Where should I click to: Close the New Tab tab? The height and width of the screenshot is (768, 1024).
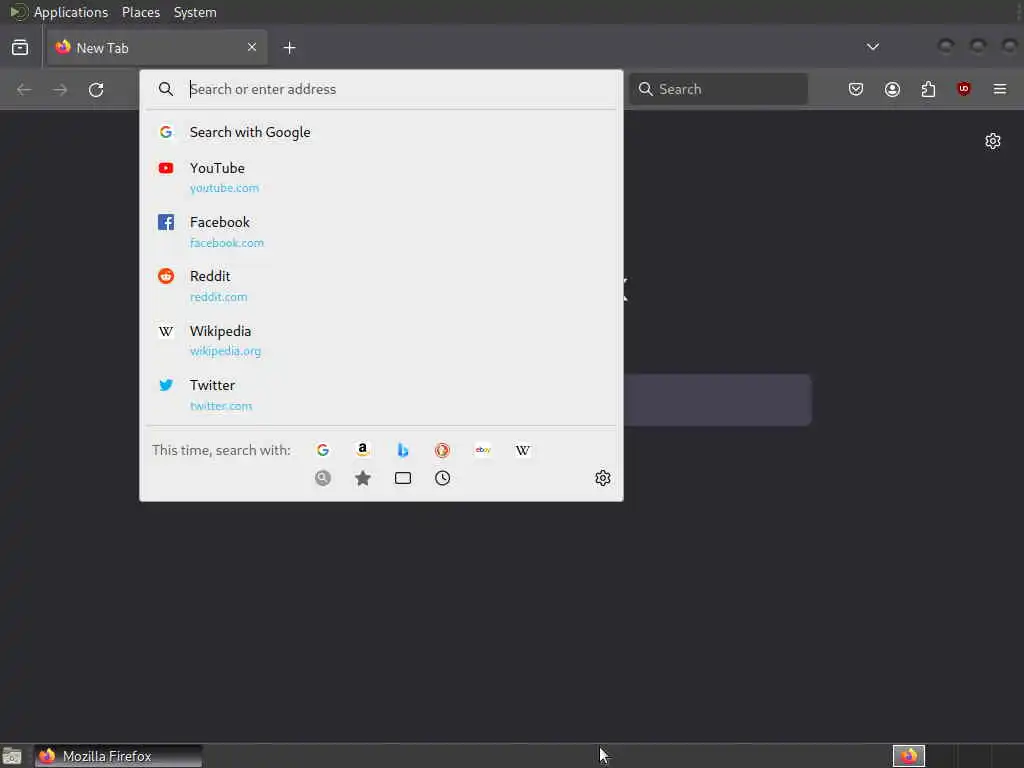[x=252, y=47]
